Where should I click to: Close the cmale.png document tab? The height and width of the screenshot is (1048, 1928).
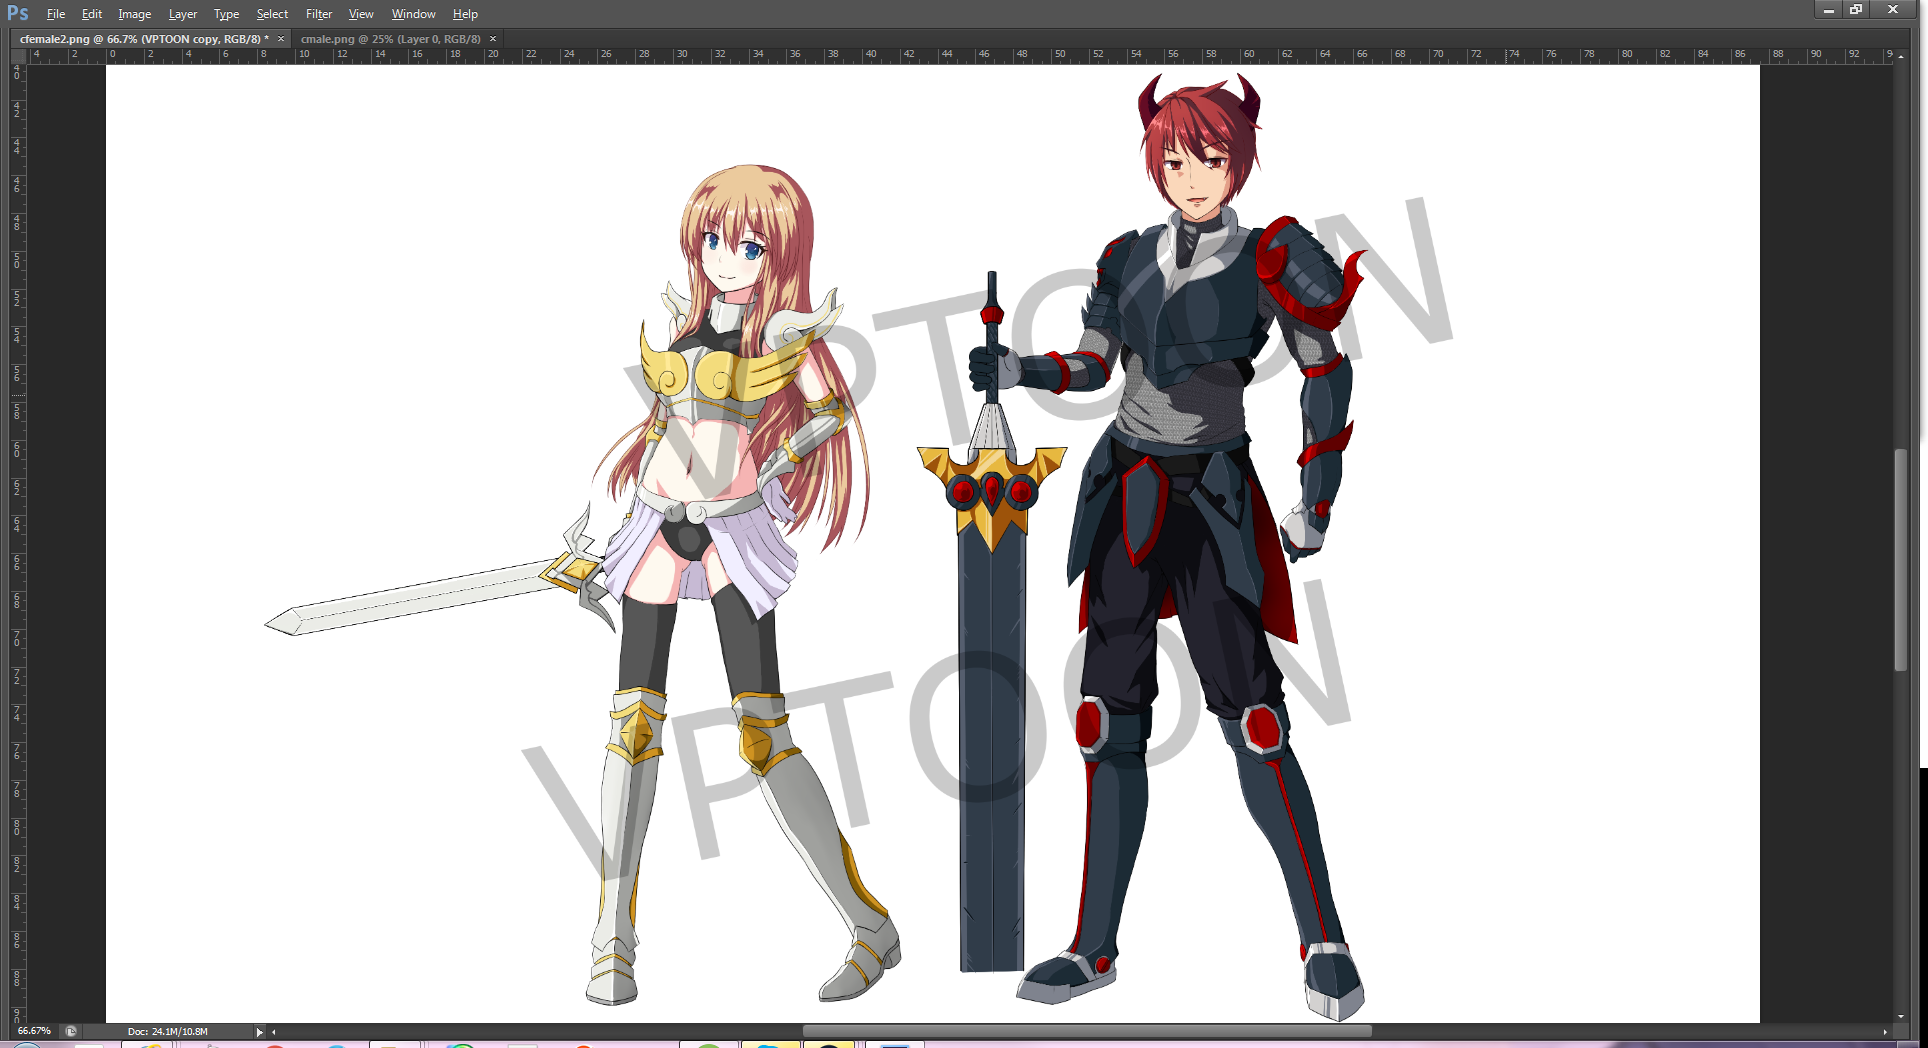493,39
